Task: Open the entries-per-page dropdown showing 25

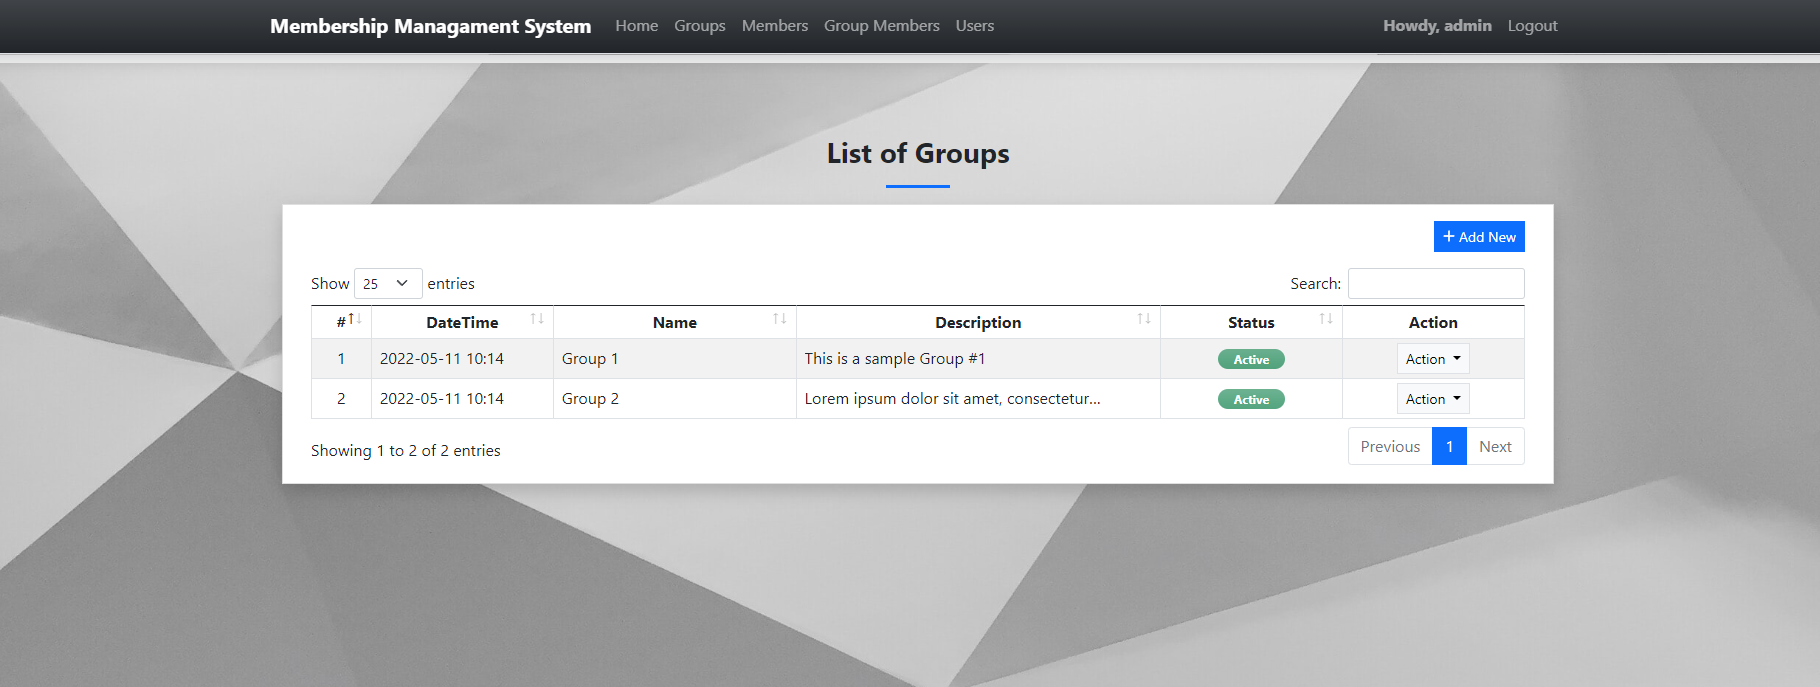Action: (387, 284)
